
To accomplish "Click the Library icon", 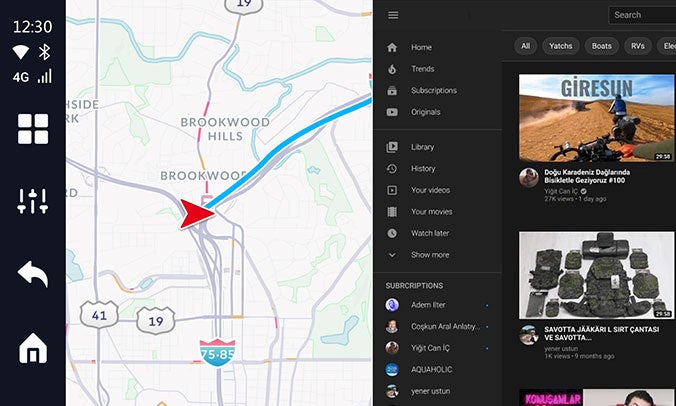I will click(x=392, y=147).
